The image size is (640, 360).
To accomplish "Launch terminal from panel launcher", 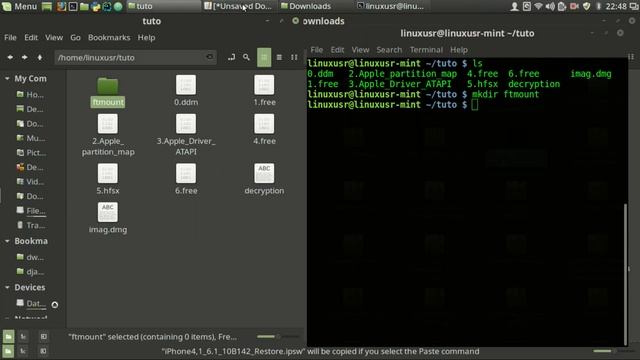I will click(73, 6).
